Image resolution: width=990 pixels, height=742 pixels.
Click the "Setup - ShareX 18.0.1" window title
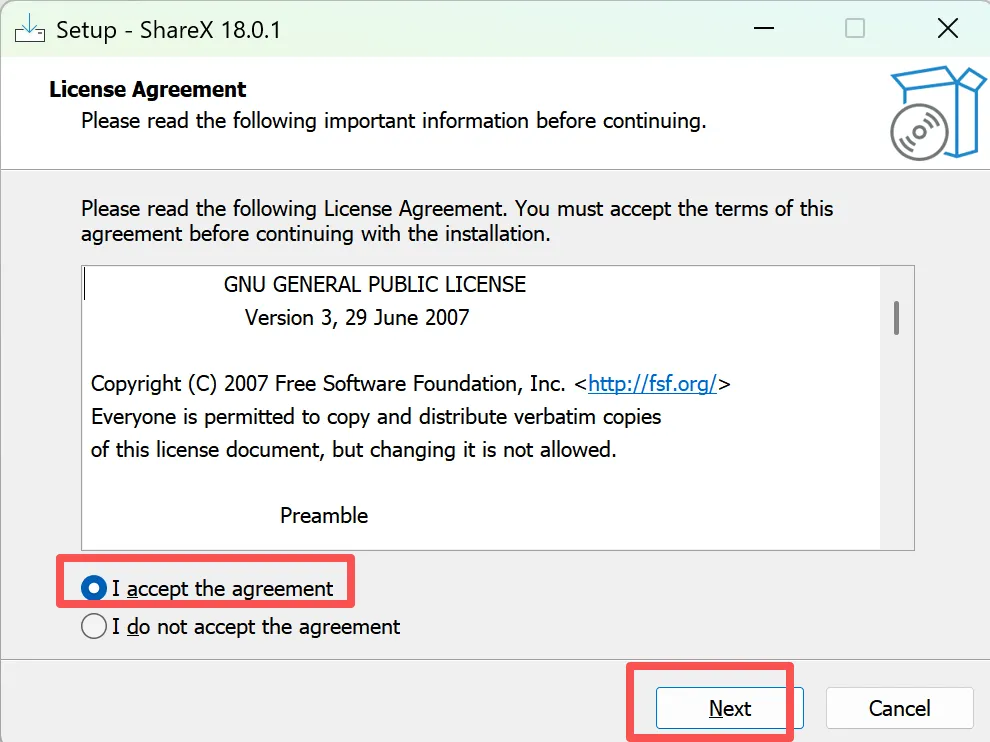168,30
